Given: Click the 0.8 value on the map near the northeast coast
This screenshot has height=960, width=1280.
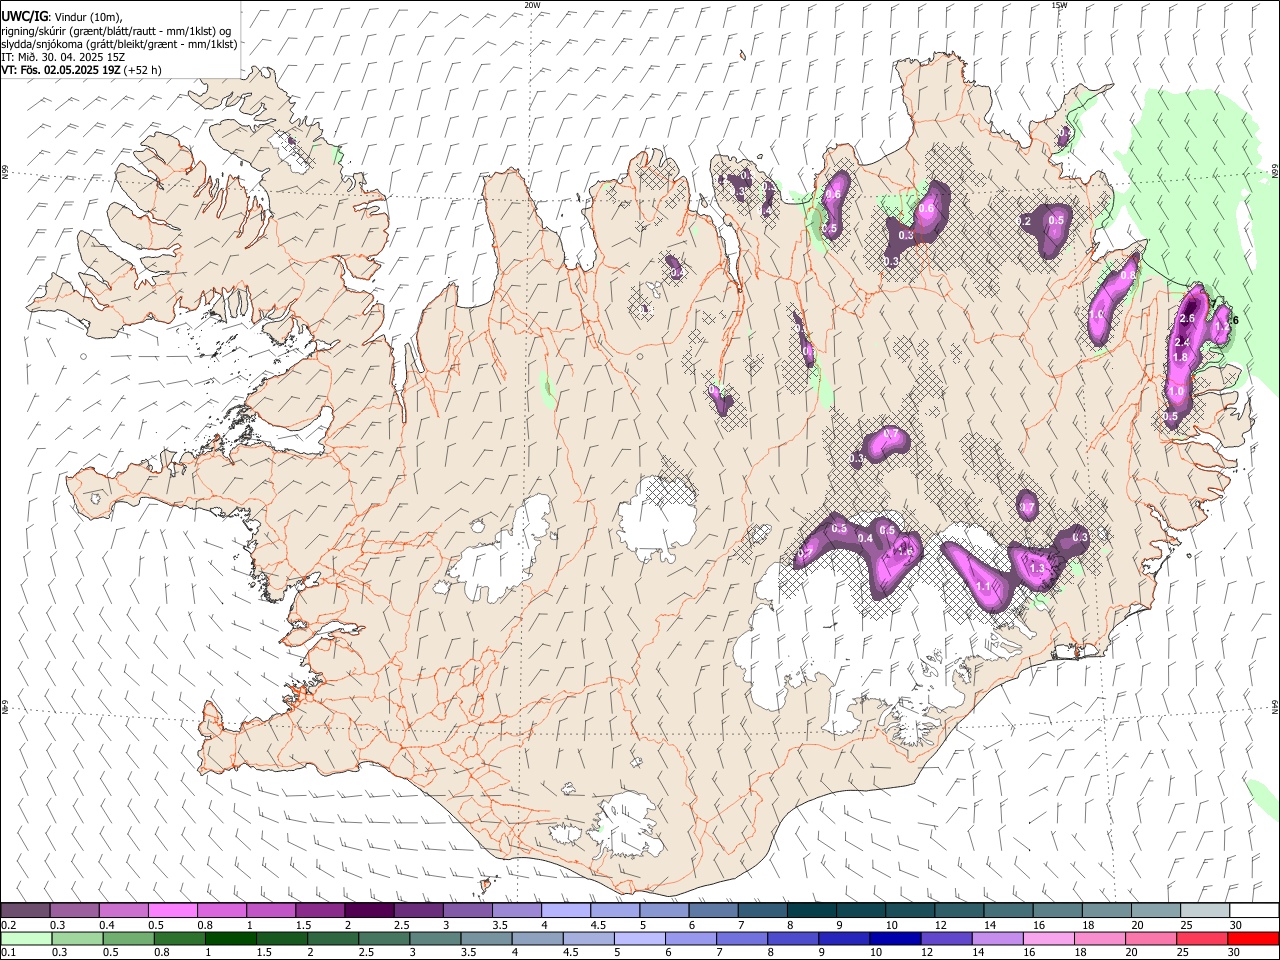Looking at the screenshot, I should (x=1128, y=274).
